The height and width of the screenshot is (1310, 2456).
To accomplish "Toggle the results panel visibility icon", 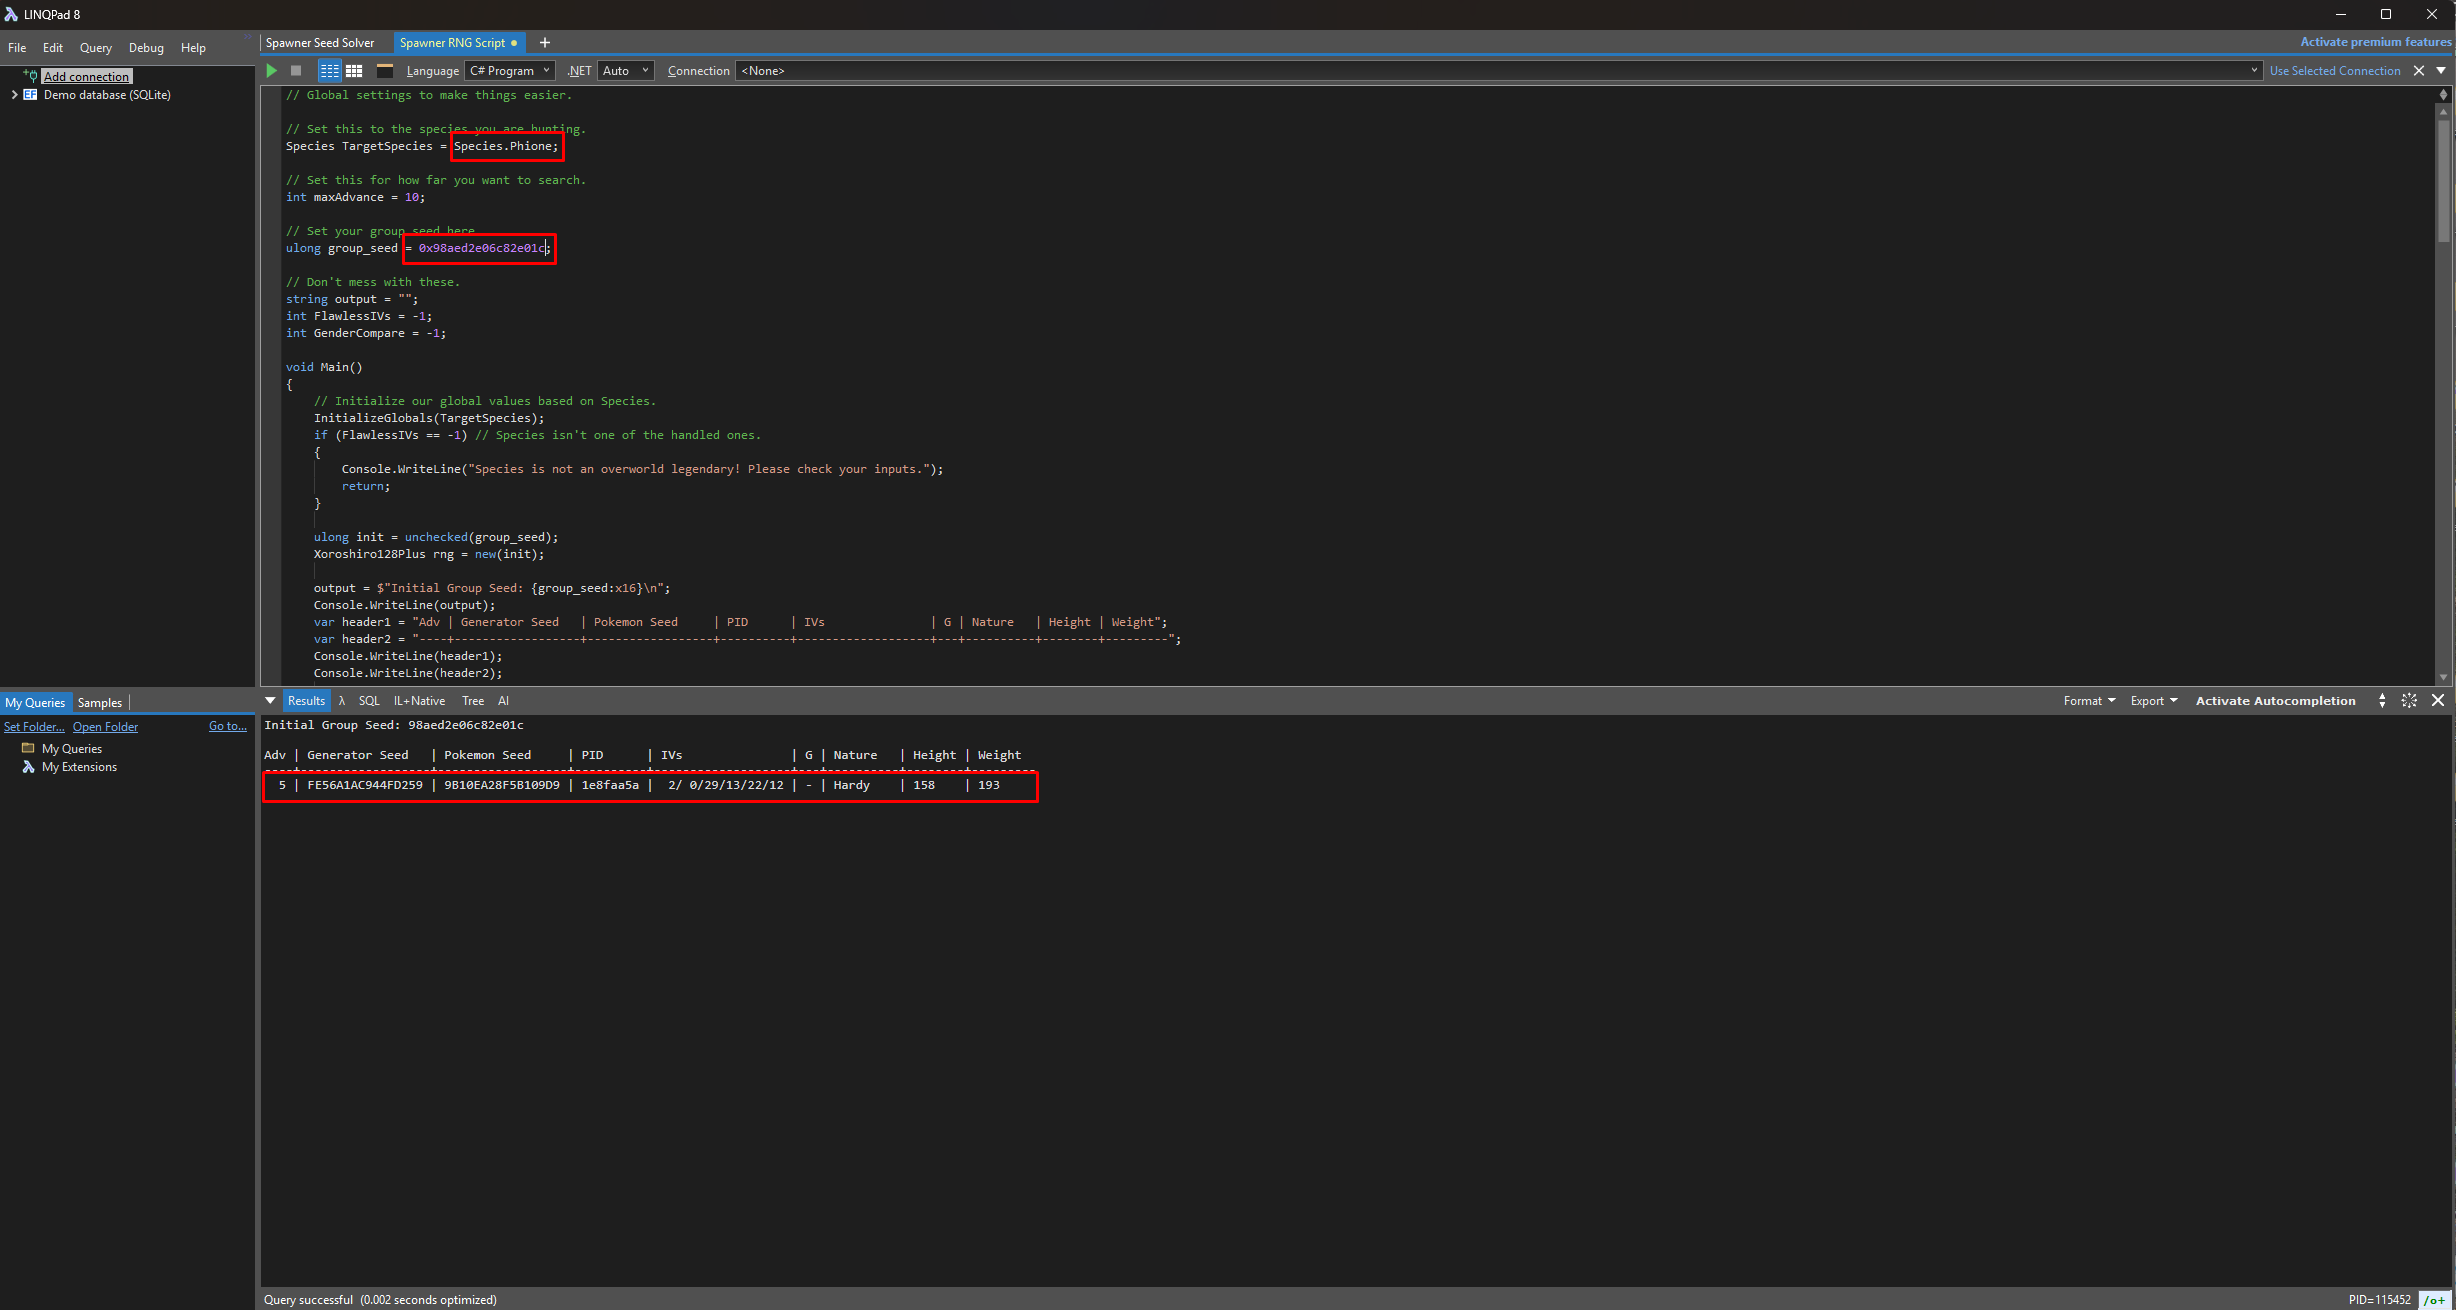I will click(384, 71).
